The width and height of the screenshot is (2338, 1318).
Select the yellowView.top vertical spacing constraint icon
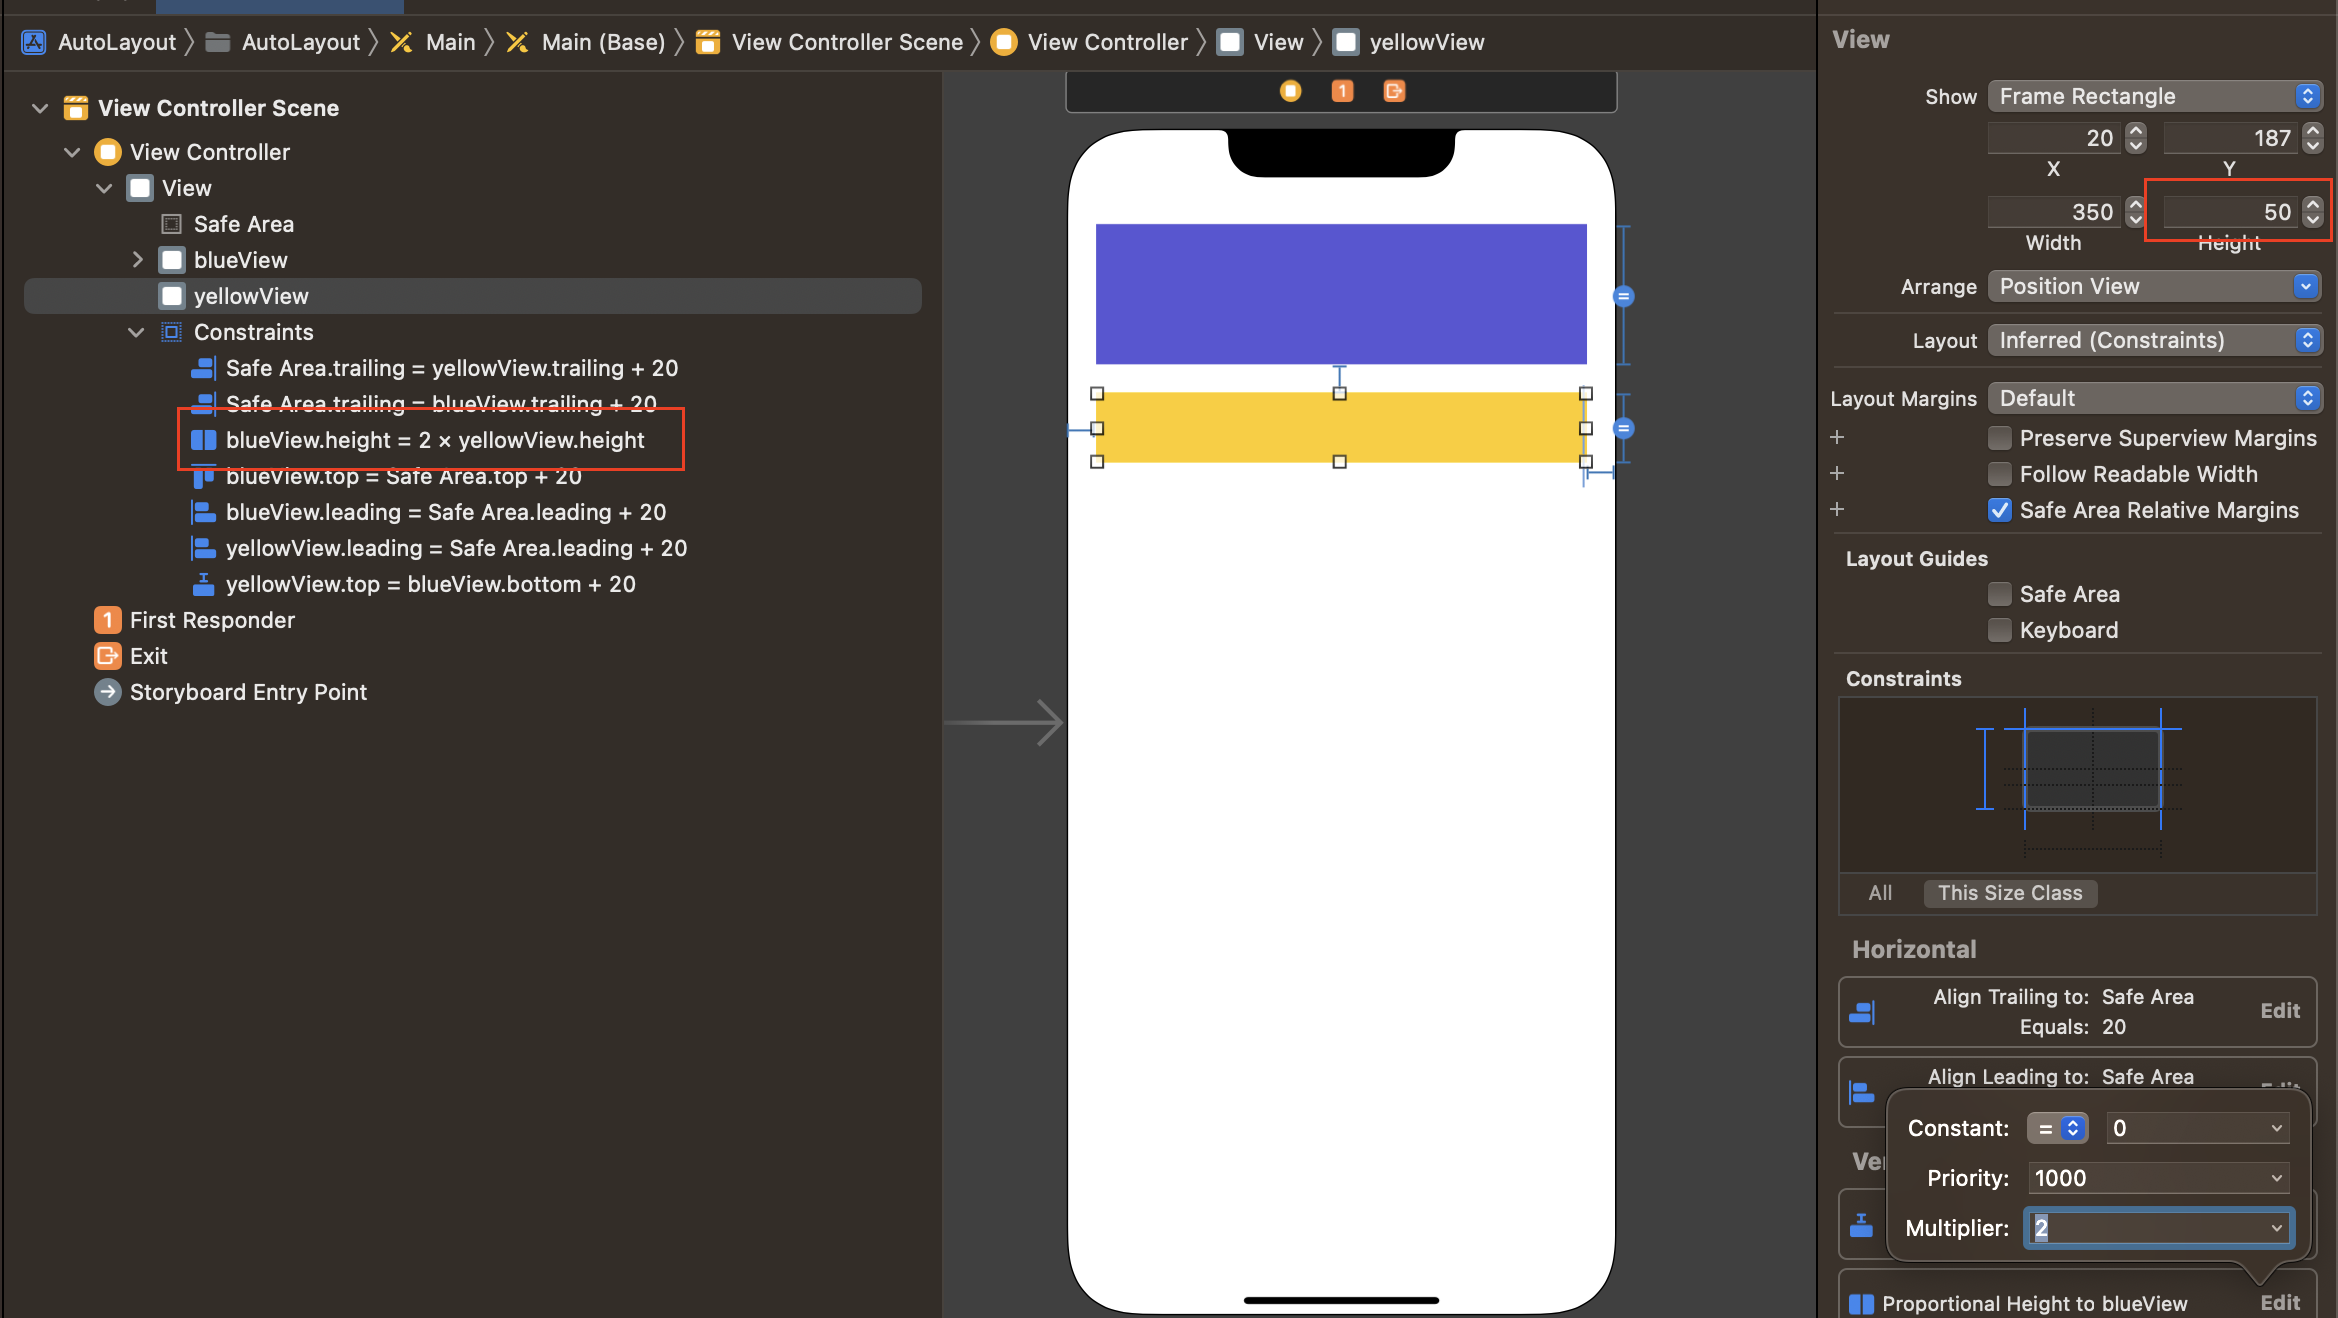coord(203,584)
